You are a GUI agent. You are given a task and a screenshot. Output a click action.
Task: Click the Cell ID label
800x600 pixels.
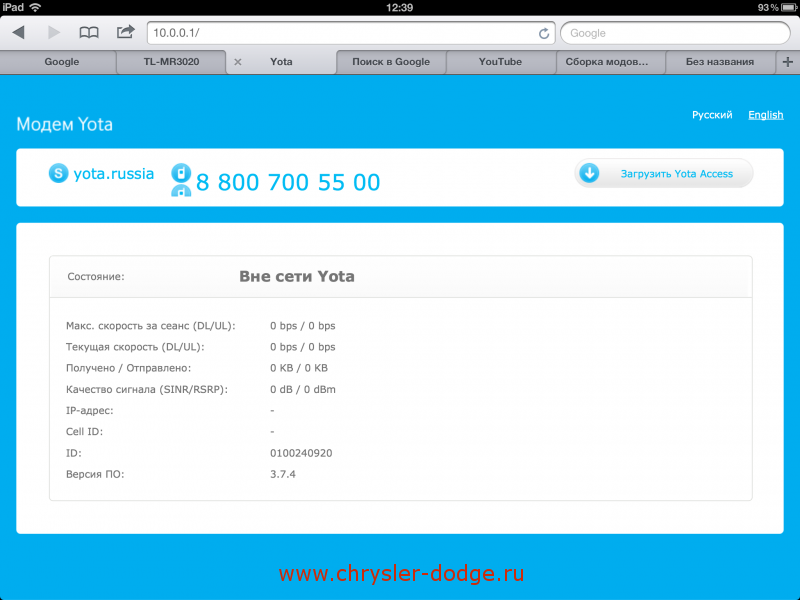pos(84,432)
